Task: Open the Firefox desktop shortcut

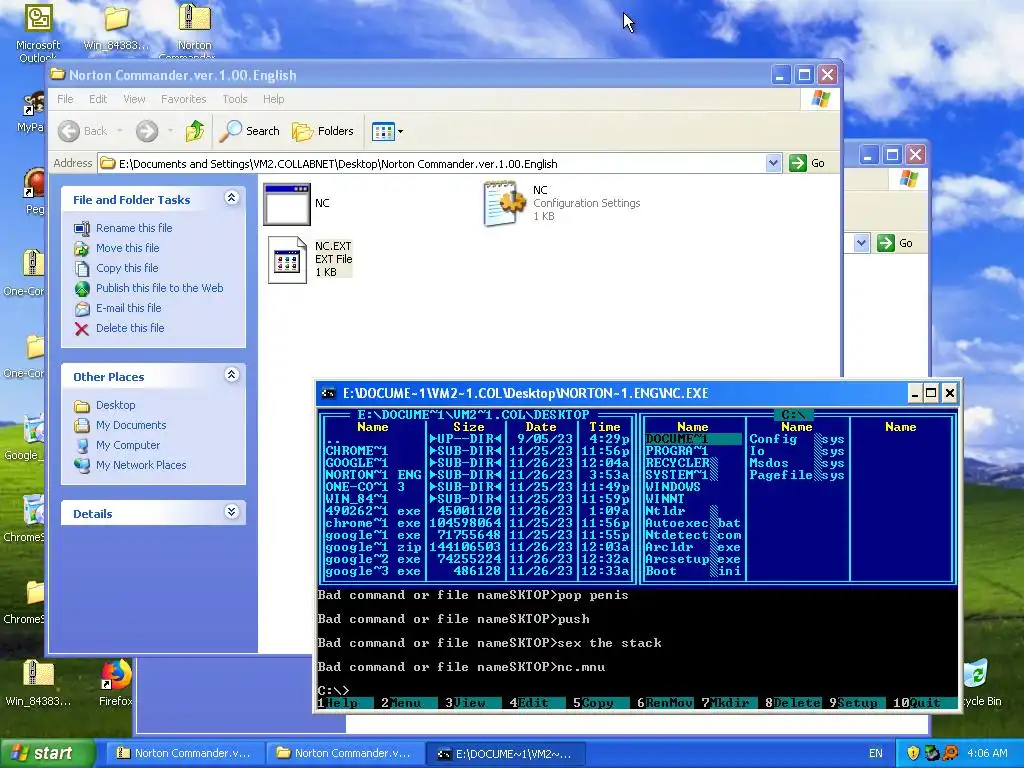Action: point(116,682)
